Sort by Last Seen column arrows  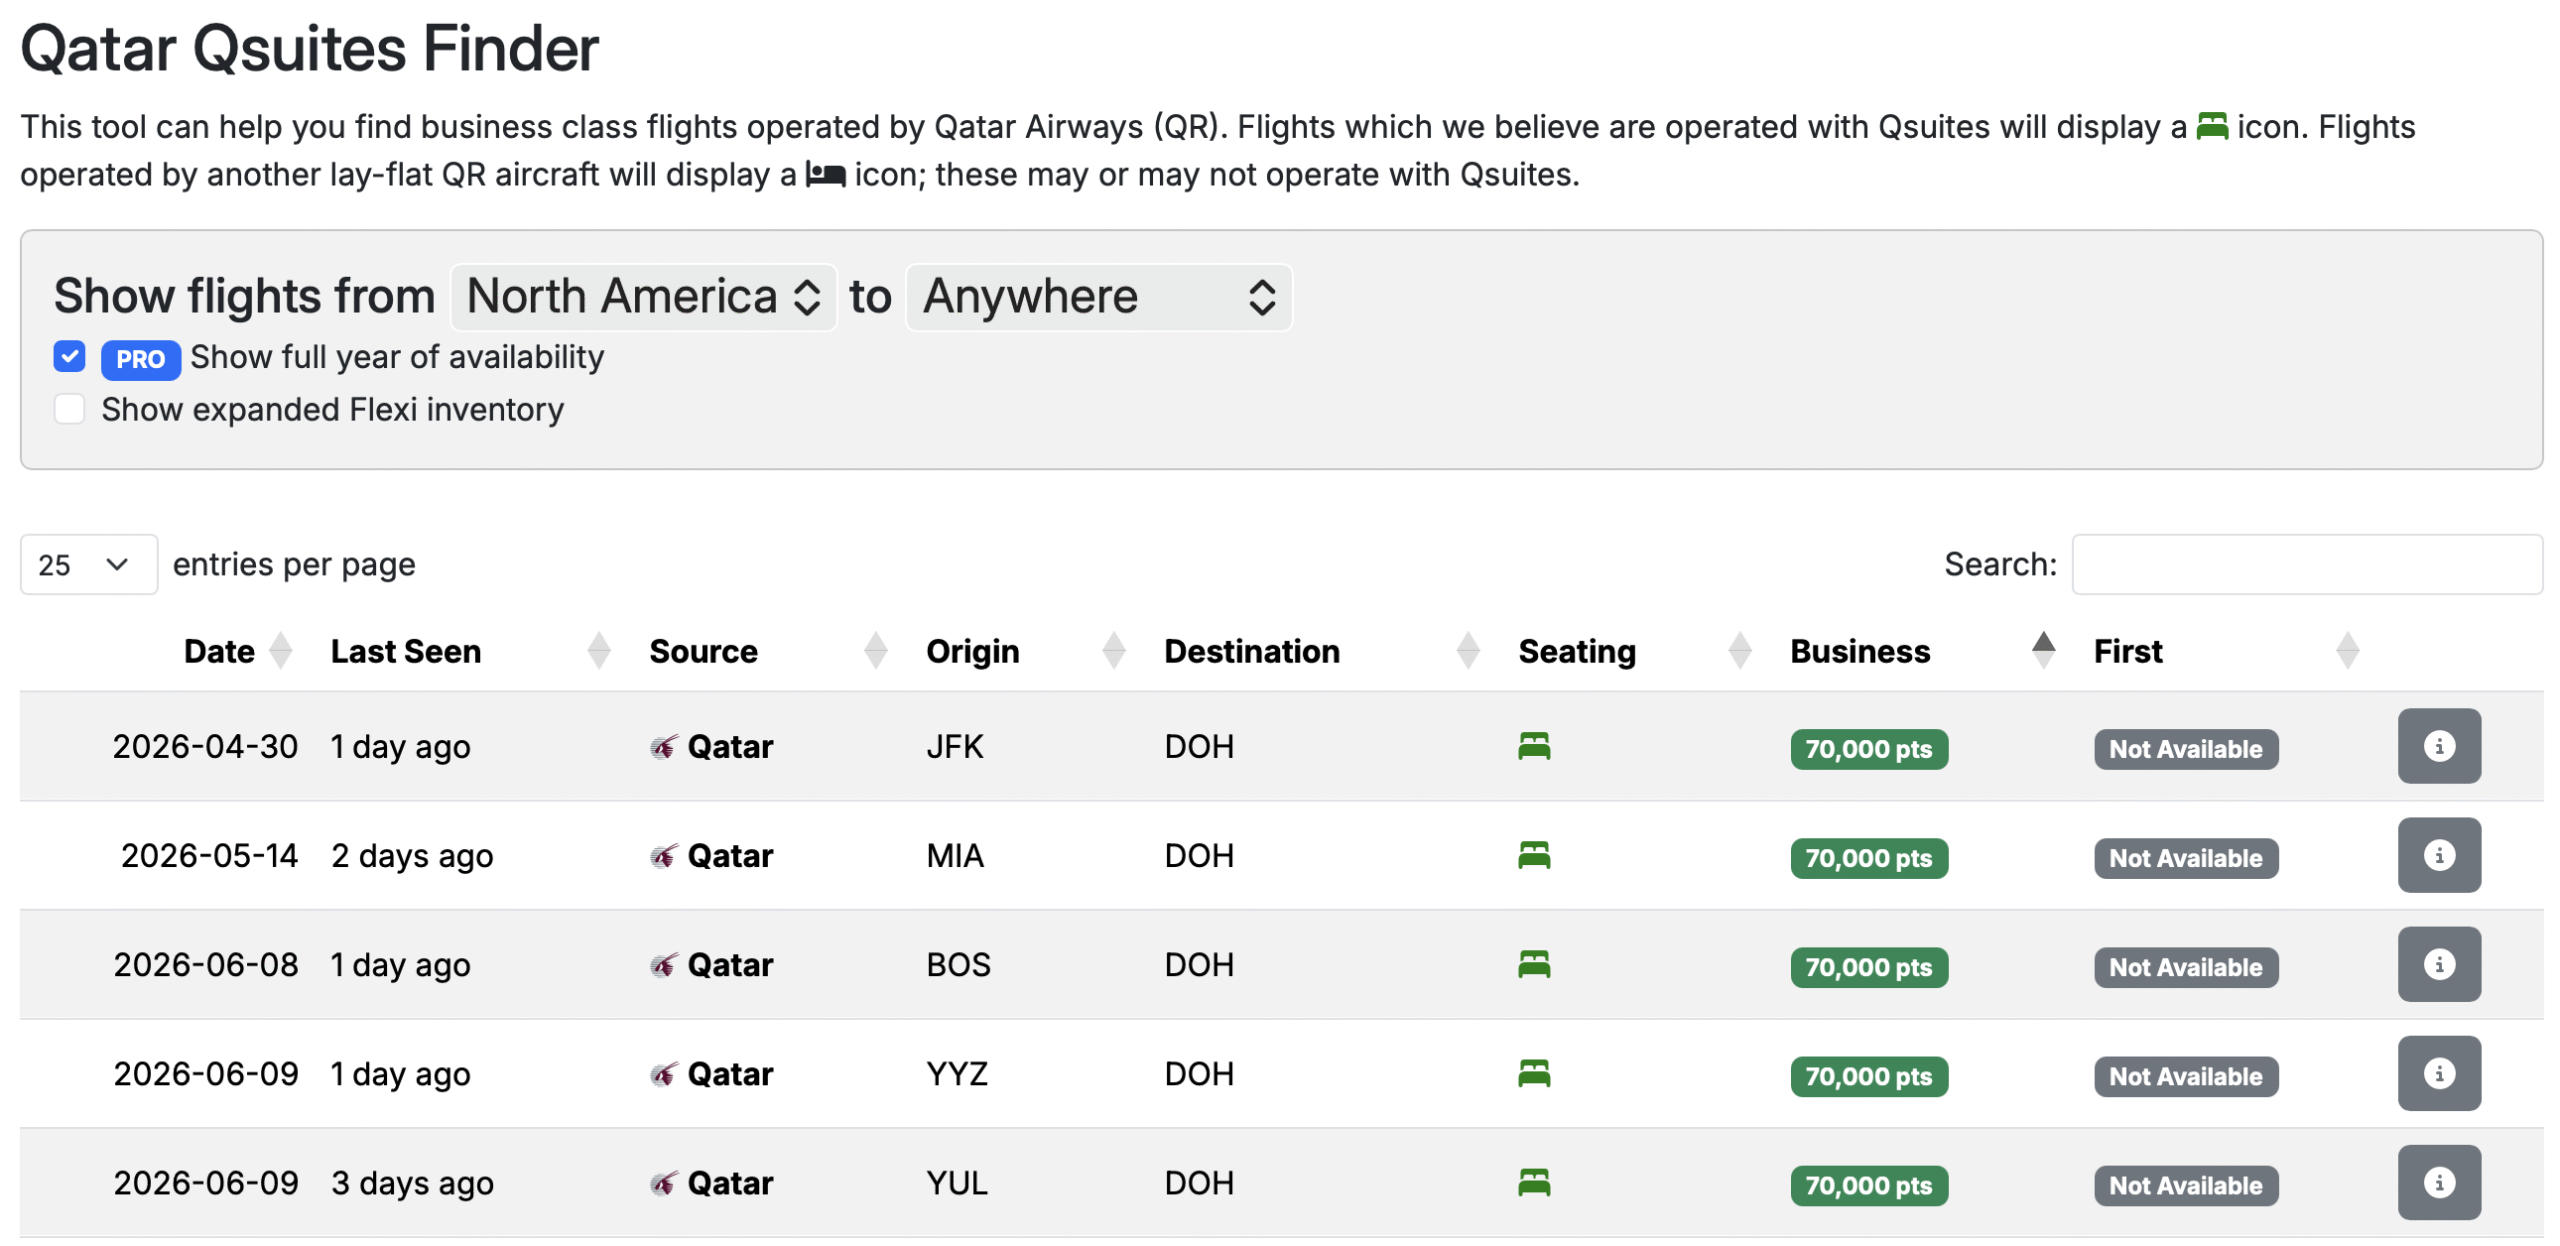pos(598,651)
